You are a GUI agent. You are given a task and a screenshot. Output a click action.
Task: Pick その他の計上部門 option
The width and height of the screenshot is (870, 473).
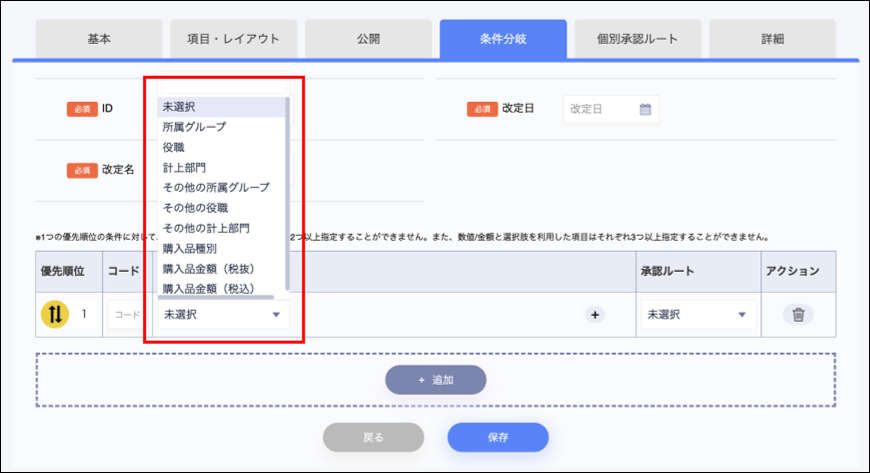click(221, 228)
